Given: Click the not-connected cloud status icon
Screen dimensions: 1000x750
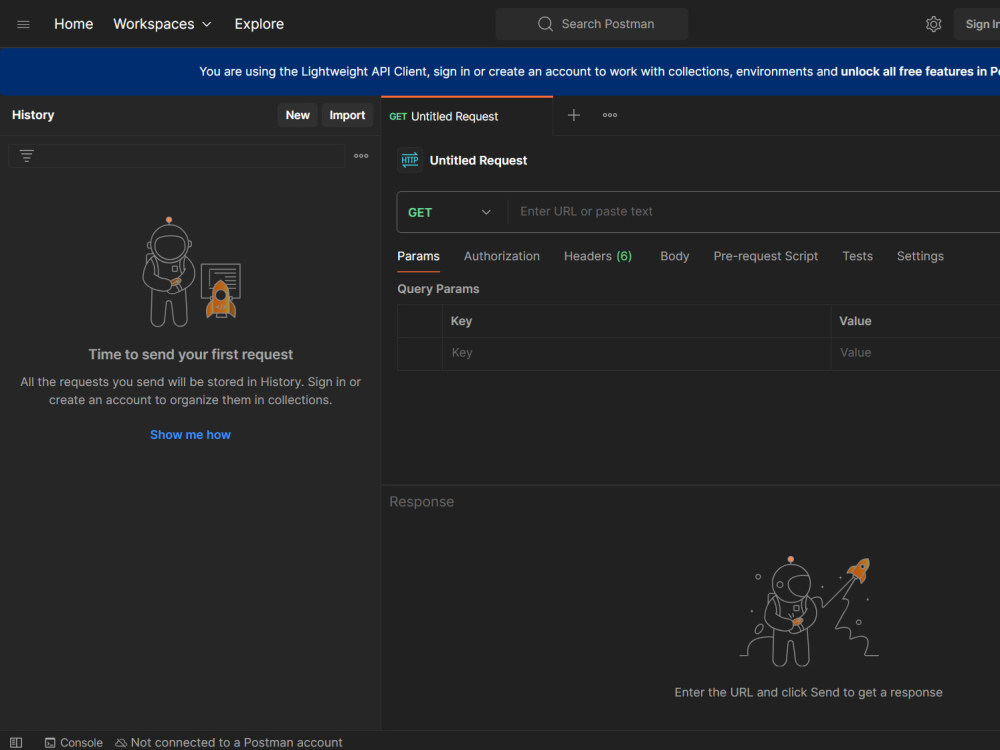Looking at the screenshot, I should (121, 742).
